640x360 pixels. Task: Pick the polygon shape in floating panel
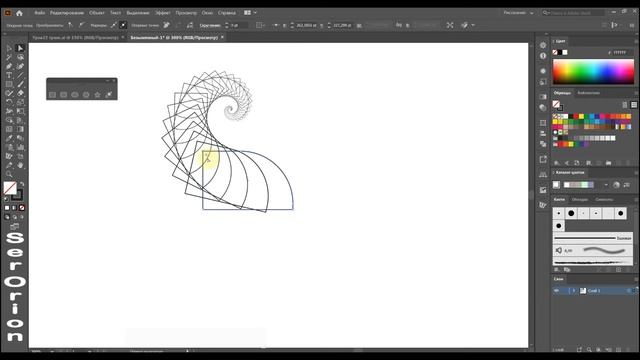(x=86, y=95)
